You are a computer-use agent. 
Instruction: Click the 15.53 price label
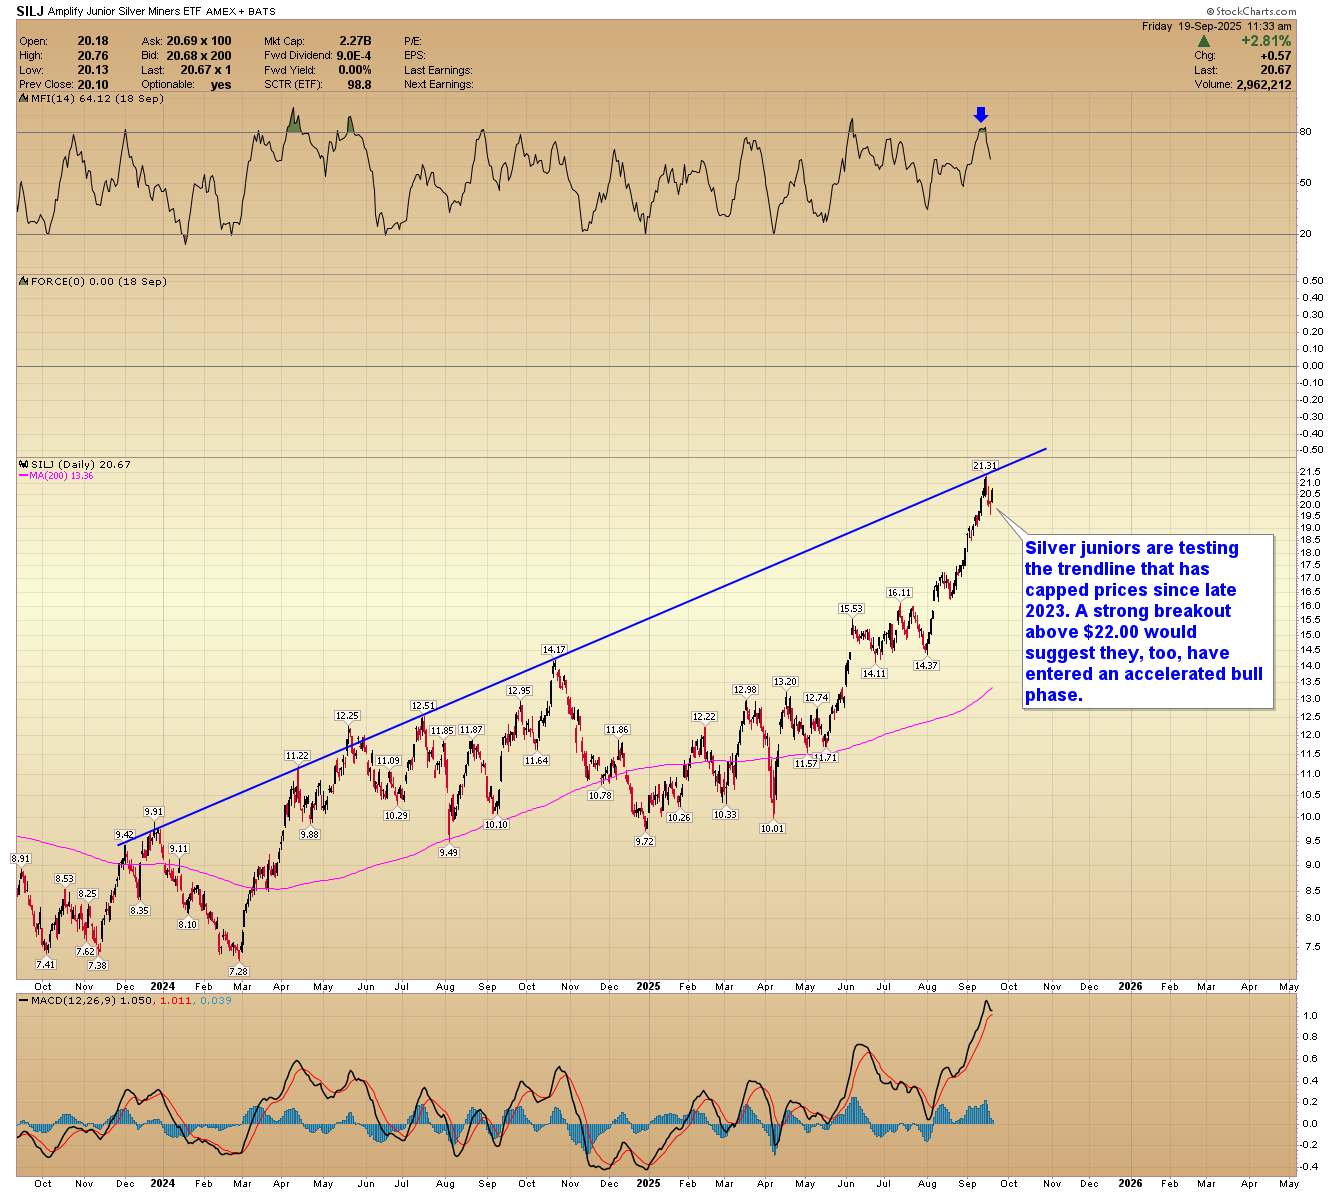pos(851,609)
